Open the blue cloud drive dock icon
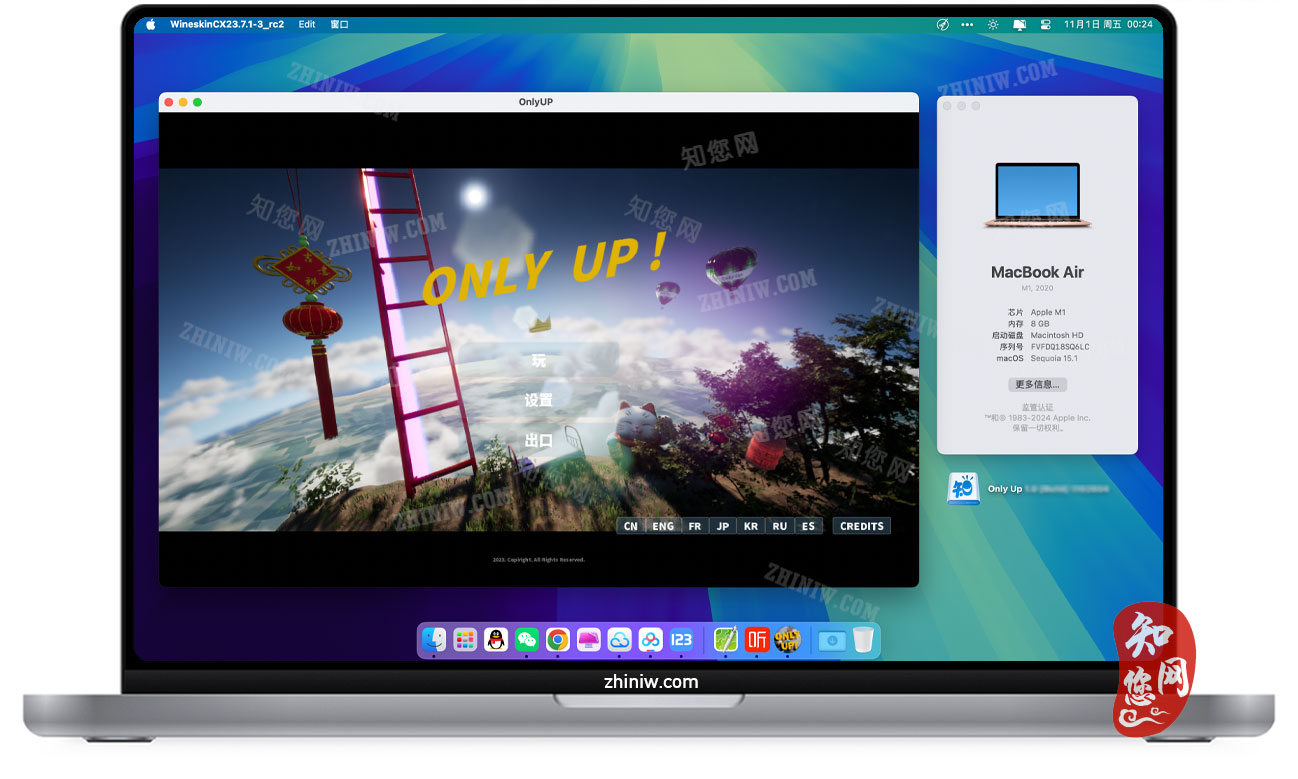 620,639
